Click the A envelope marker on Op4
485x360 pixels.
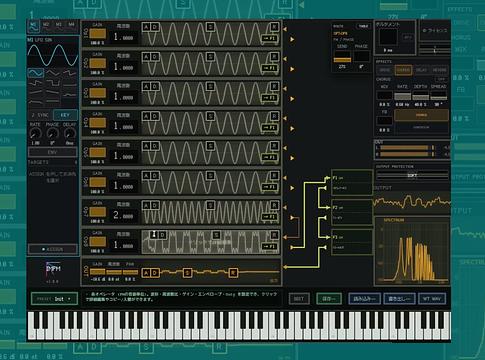(x=146, y=116)
